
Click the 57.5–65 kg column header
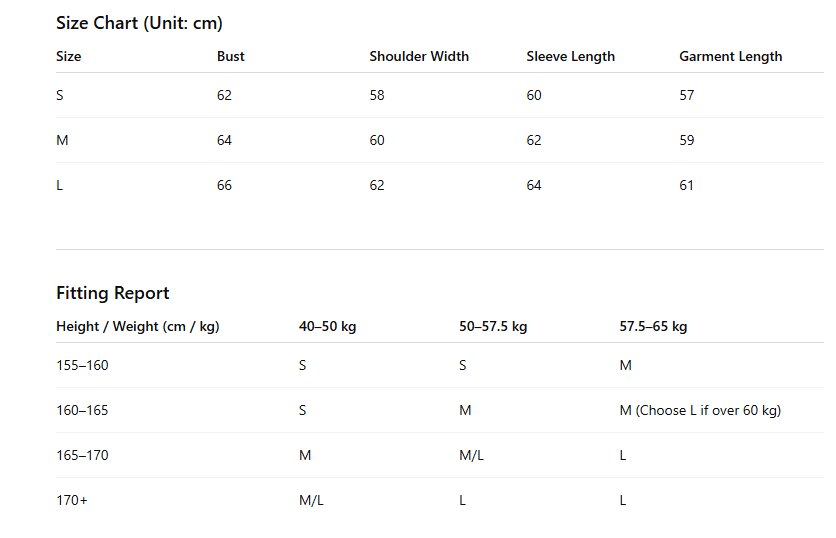tap(653, 326)
